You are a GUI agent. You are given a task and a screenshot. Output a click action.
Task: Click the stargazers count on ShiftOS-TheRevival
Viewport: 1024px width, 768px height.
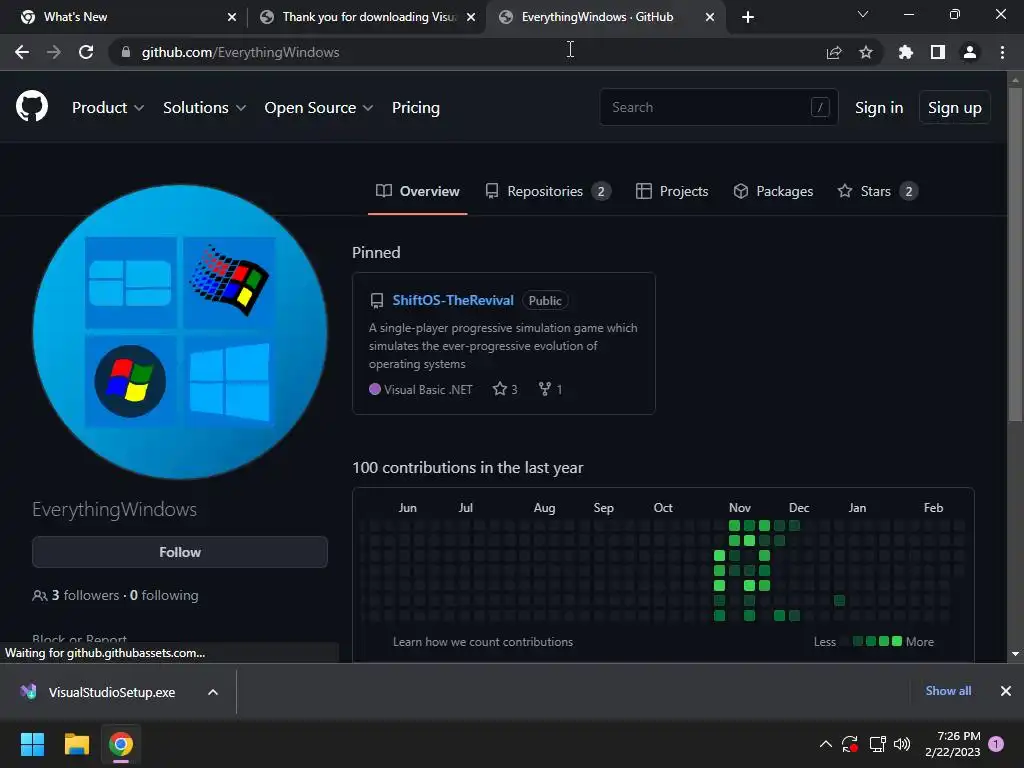point(505,389)
